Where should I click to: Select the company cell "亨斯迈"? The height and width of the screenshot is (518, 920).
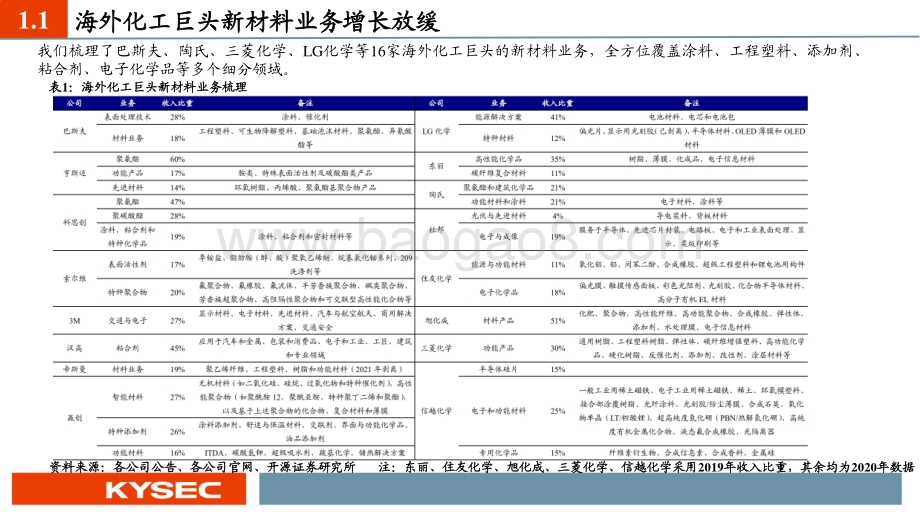point(75,173)
